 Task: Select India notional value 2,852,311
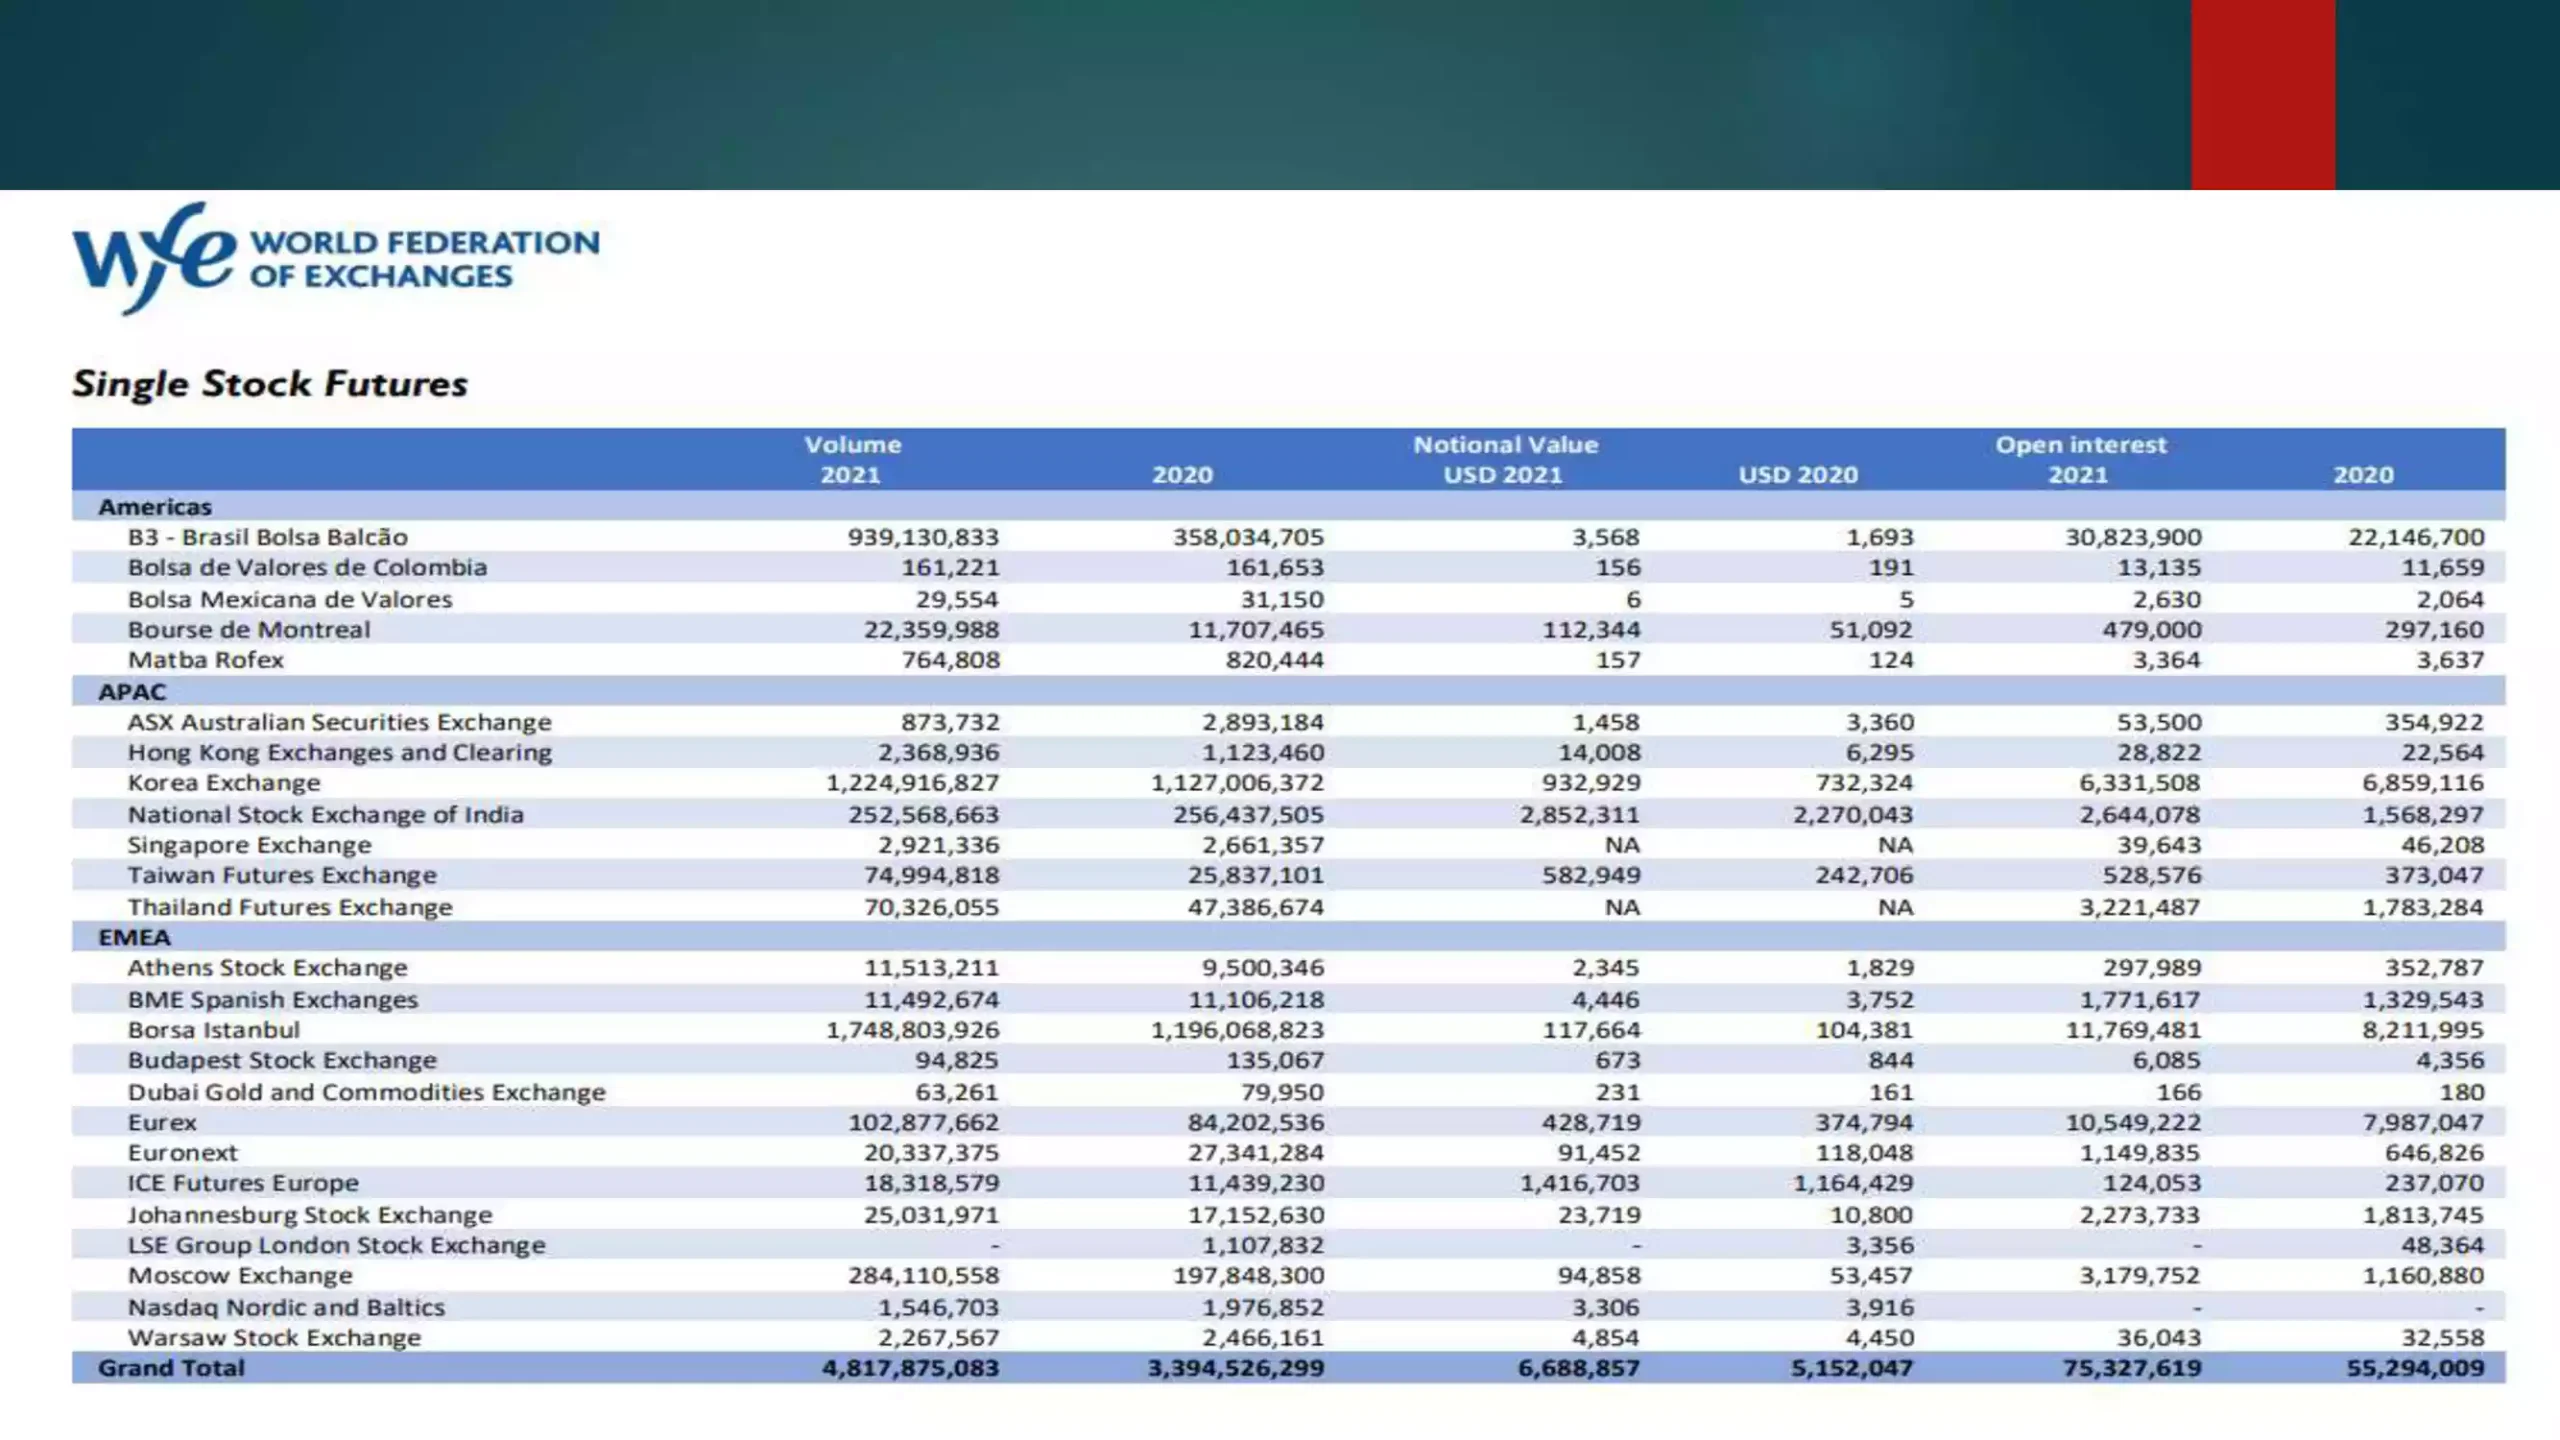(x=1580, y=814)
